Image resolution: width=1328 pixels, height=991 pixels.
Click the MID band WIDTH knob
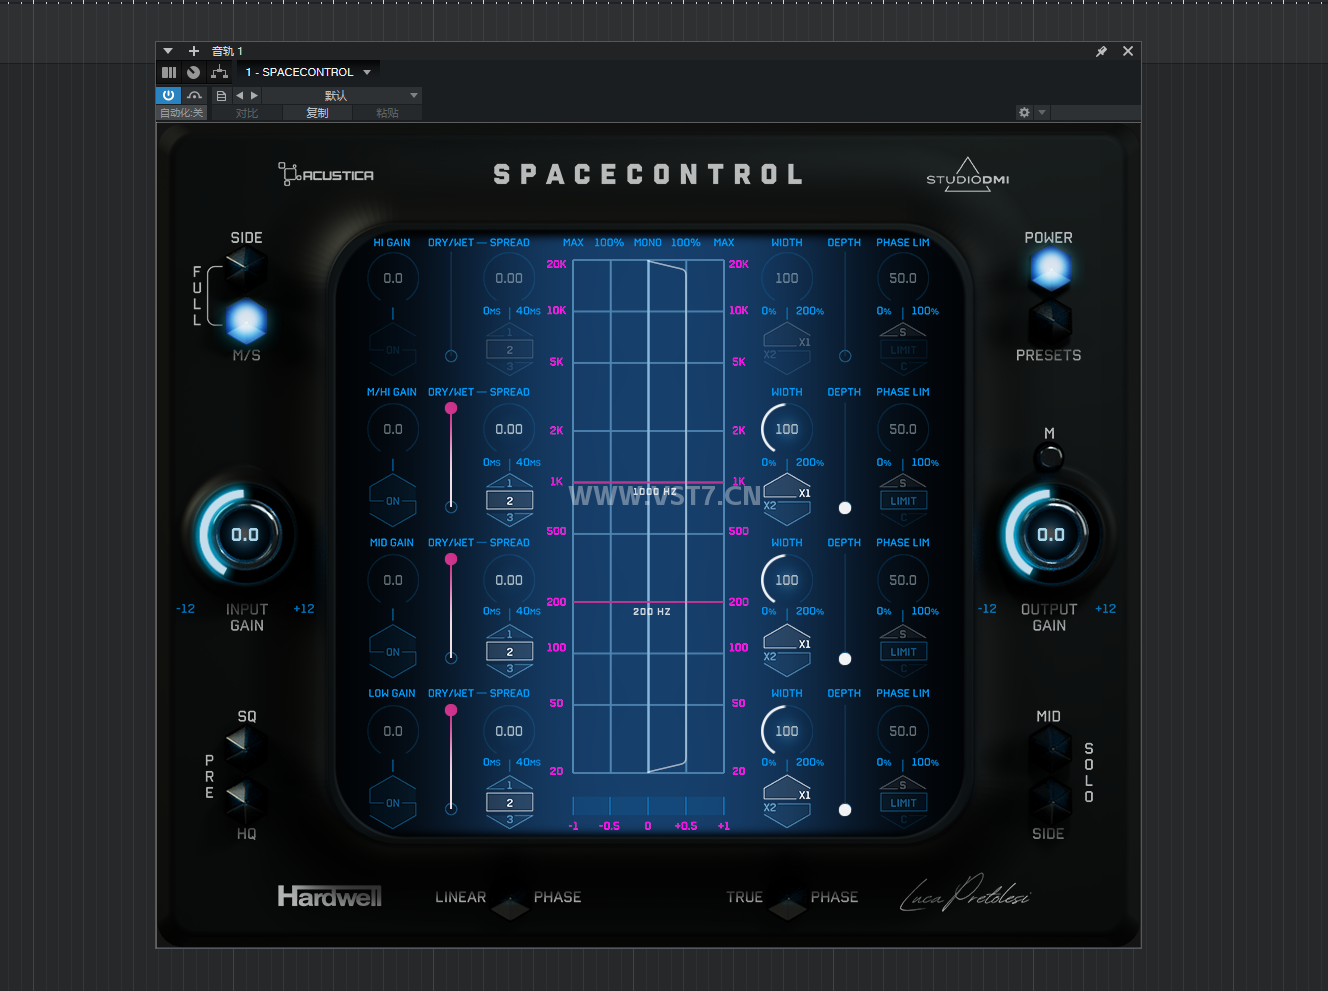pyautogui.click(x=787, y=580)
